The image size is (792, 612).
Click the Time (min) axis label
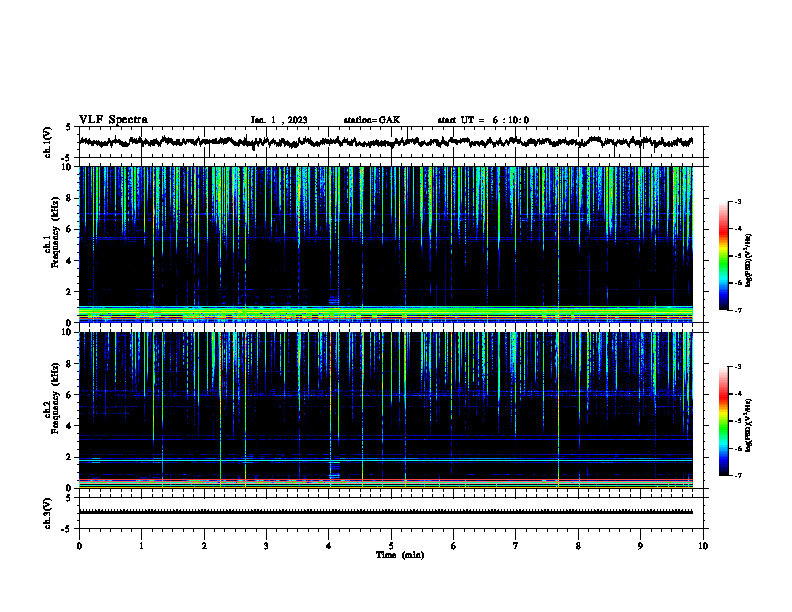coord(400,555)
